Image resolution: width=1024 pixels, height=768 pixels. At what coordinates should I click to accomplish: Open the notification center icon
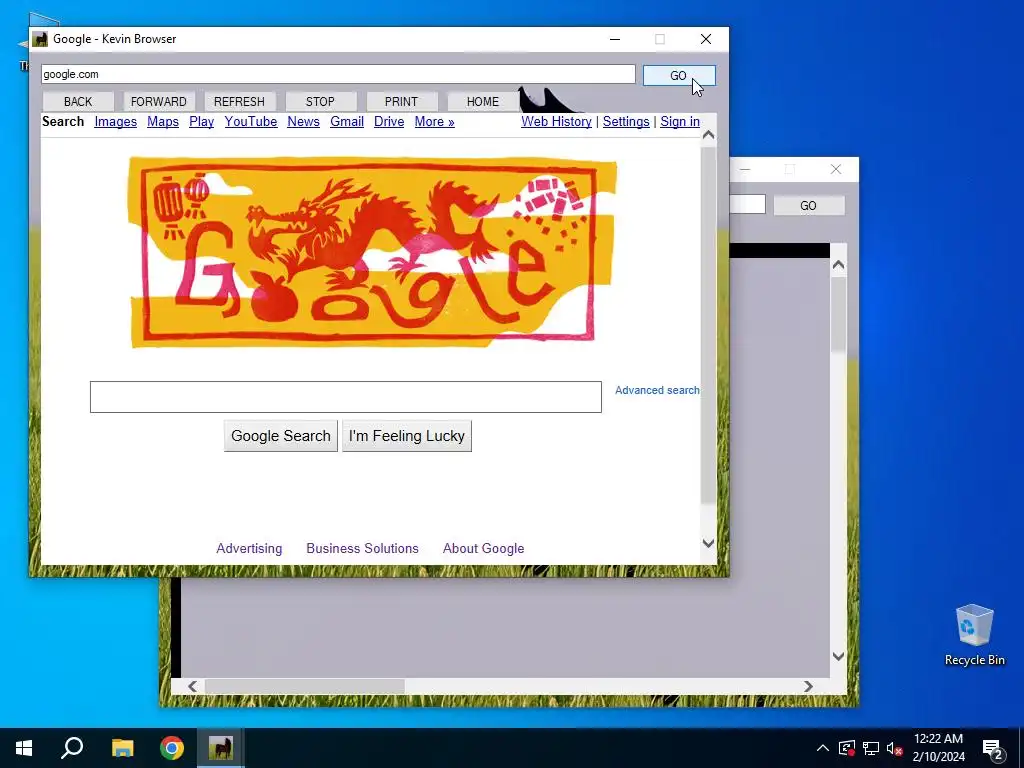[993, 749]
